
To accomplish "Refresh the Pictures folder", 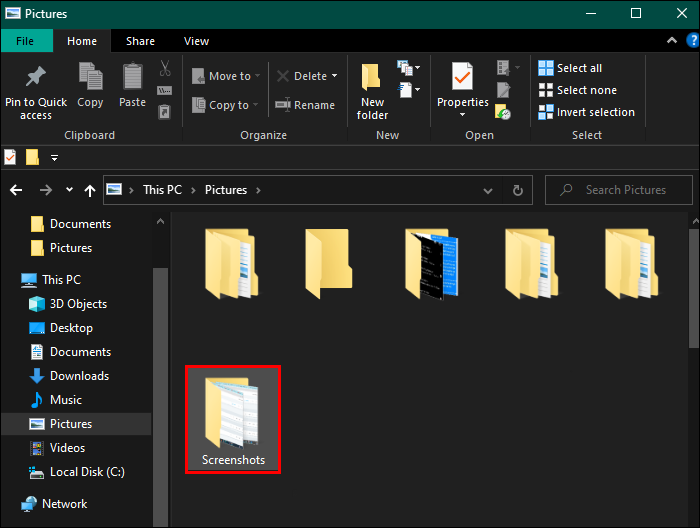I will [x=517, y=191].
